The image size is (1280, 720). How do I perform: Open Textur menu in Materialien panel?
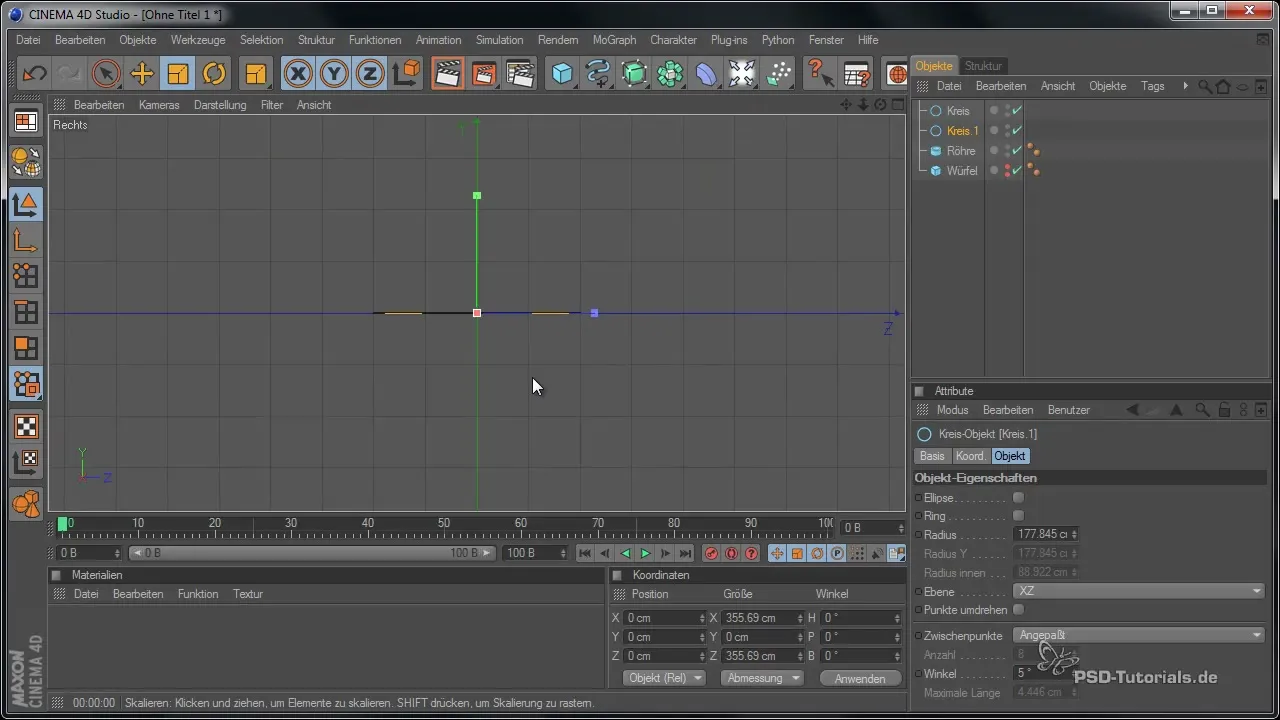248,594
